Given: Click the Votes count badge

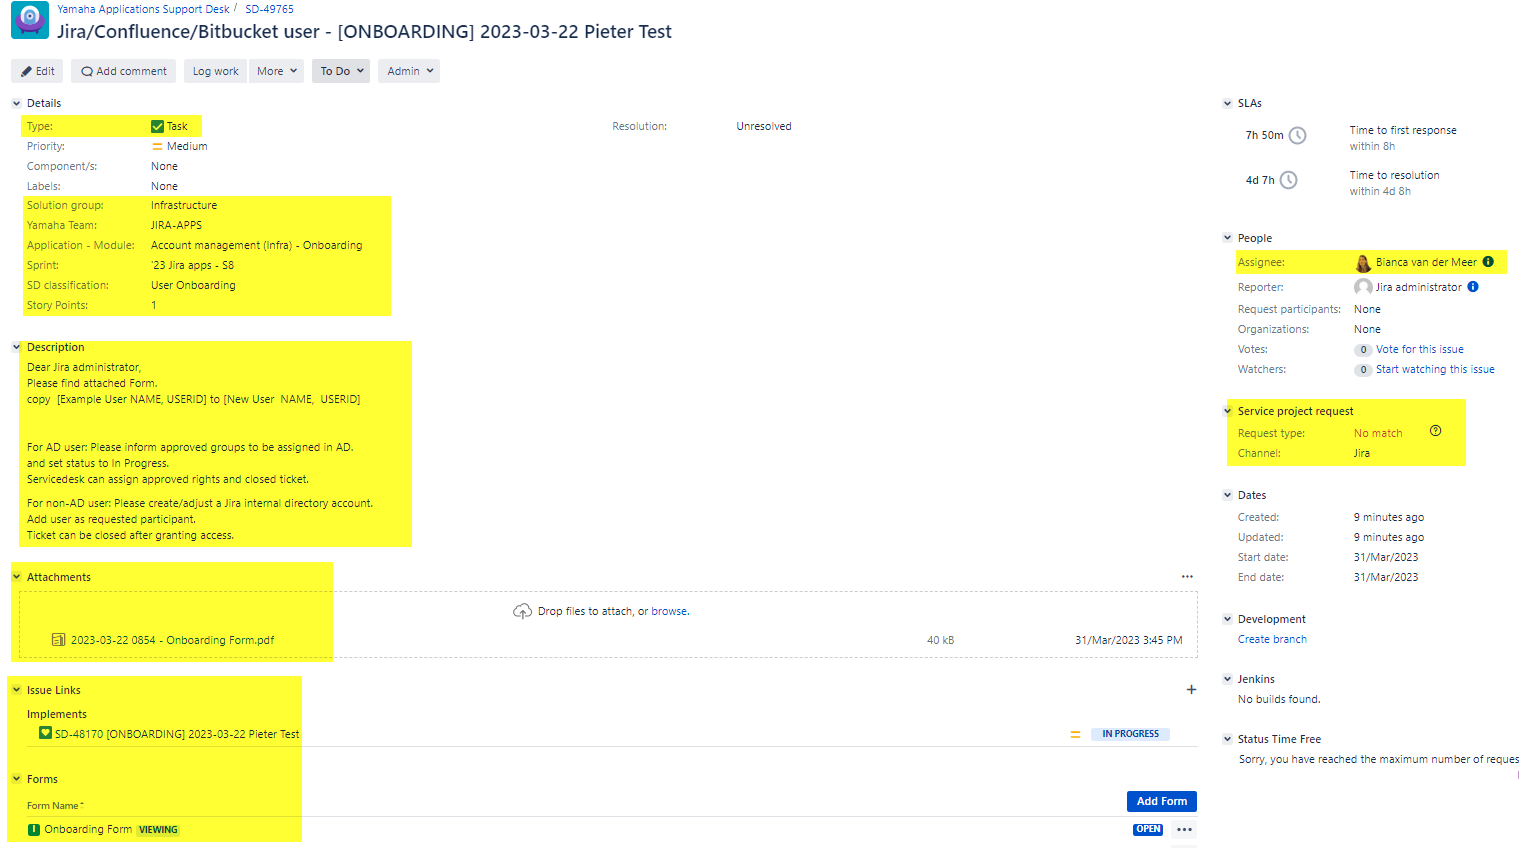Looking at the screenshot, I should 1363,350.
